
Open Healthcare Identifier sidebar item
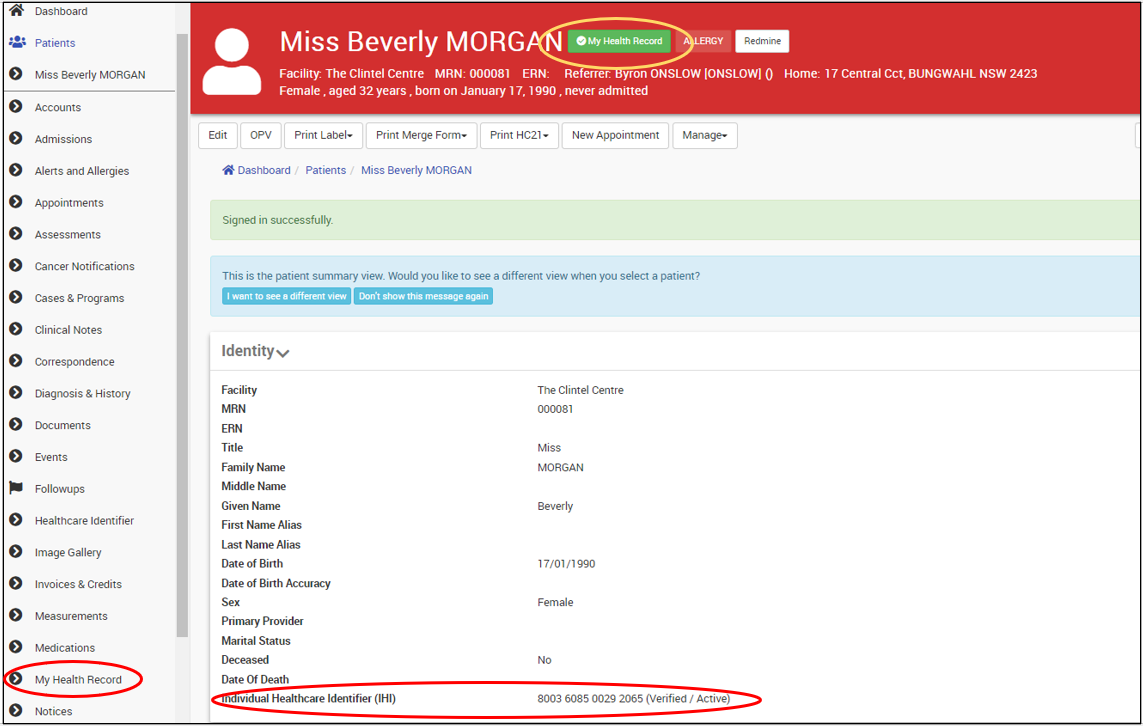coord(85,521)
